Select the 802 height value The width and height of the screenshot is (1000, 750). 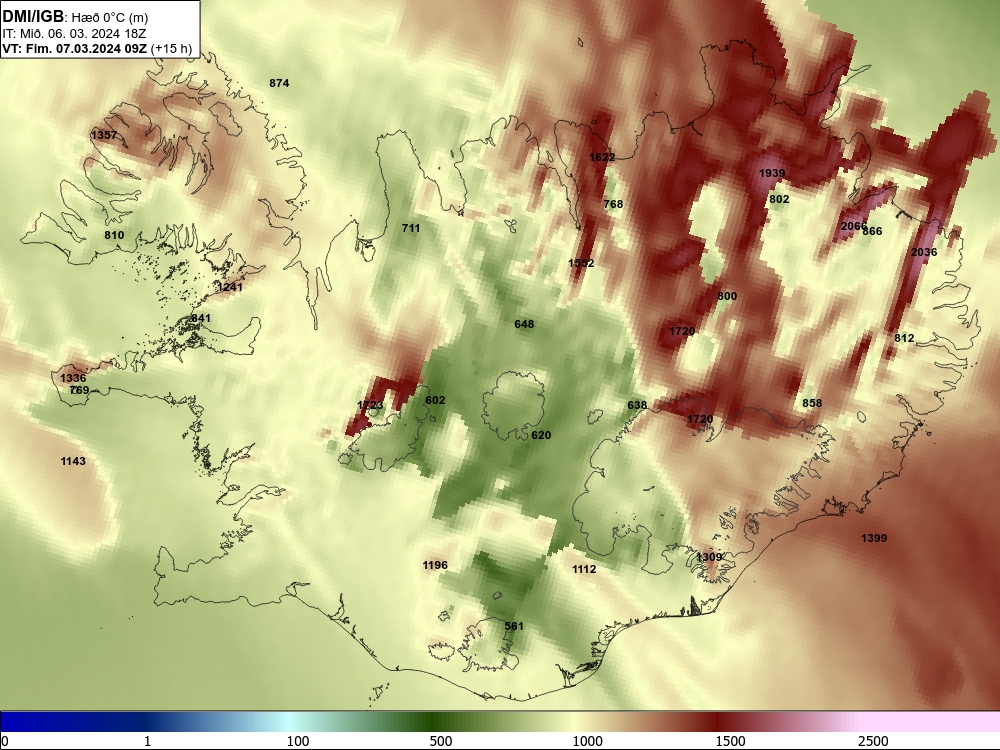click(779, 199)
